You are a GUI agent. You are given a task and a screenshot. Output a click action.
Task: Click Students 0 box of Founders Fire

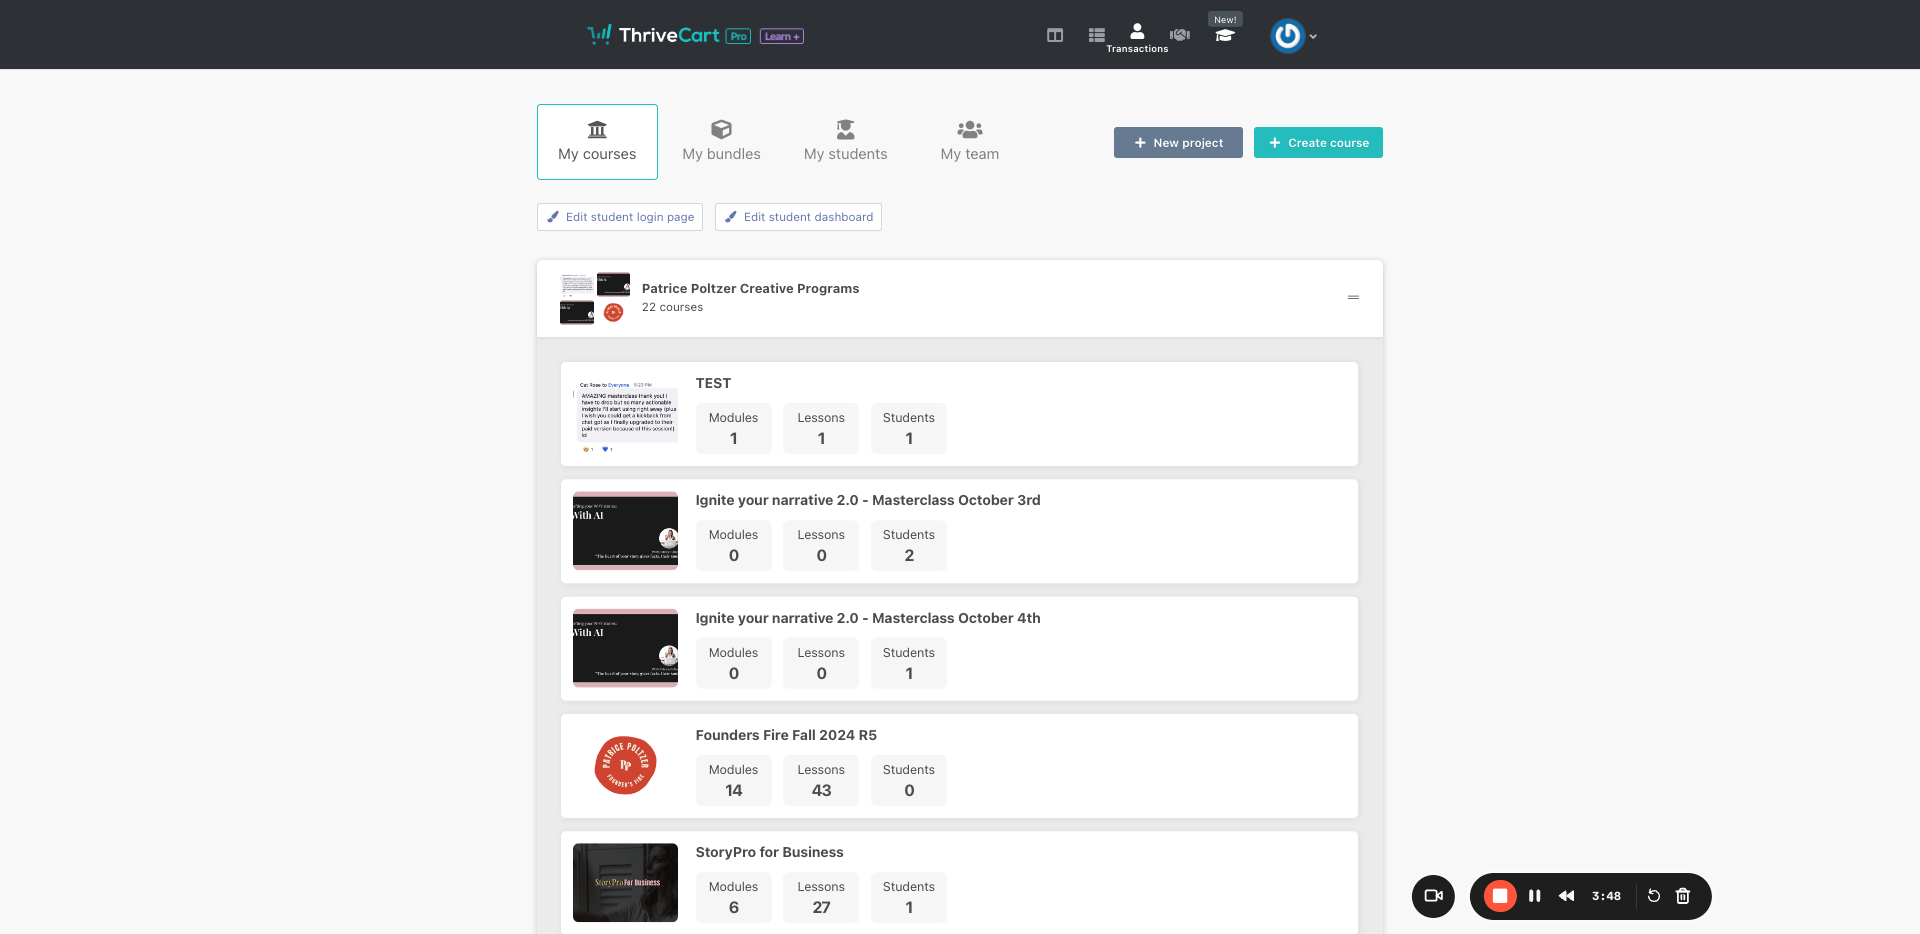click(x=909, y=780)
